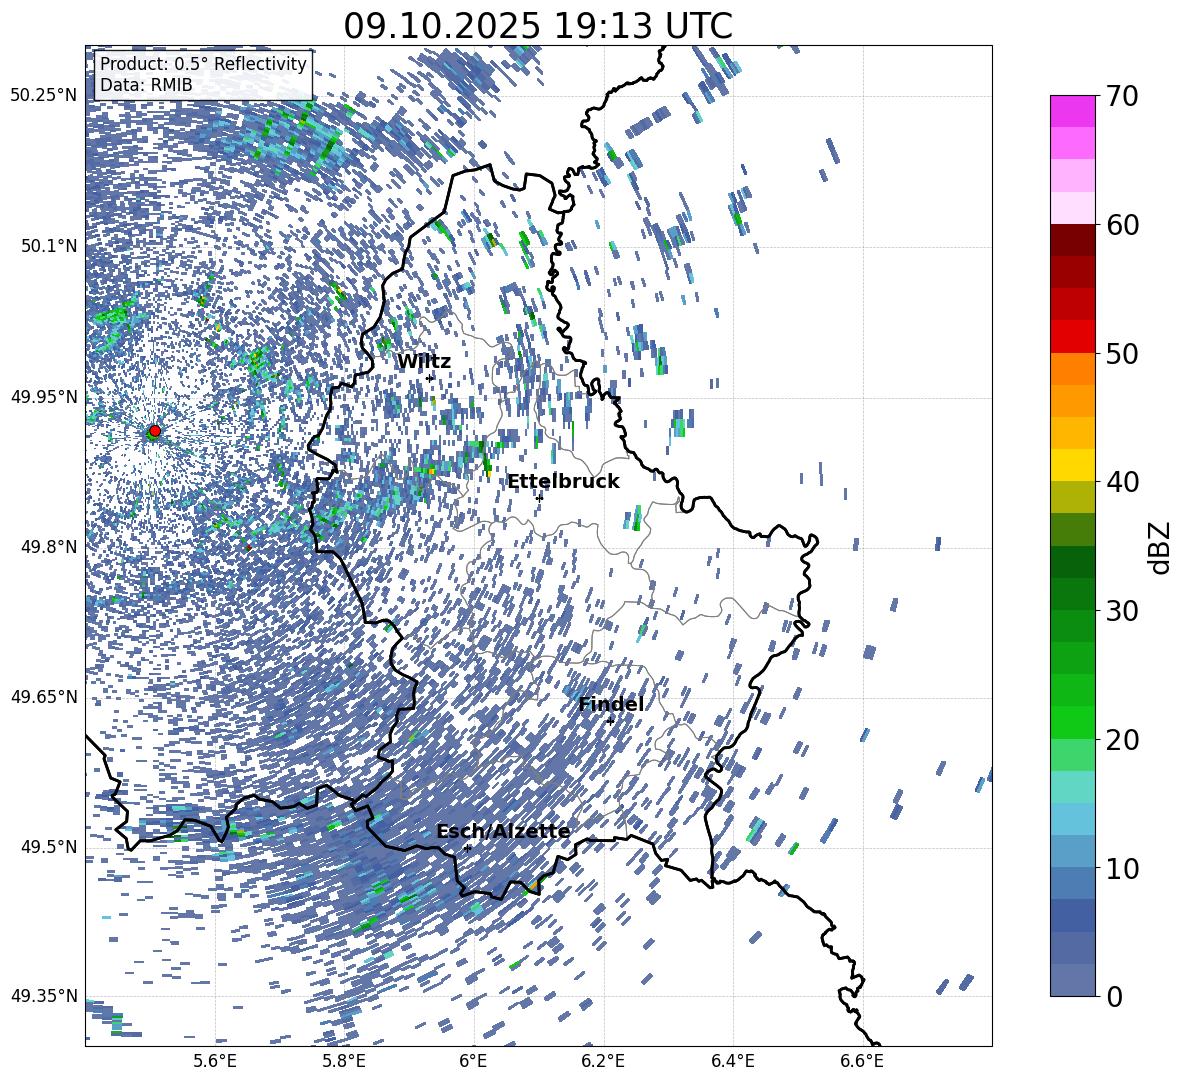Click the colorbar tick label 60
Image resolution: width=1184 pixels, height=1081 pixels.
(1121, 225)
